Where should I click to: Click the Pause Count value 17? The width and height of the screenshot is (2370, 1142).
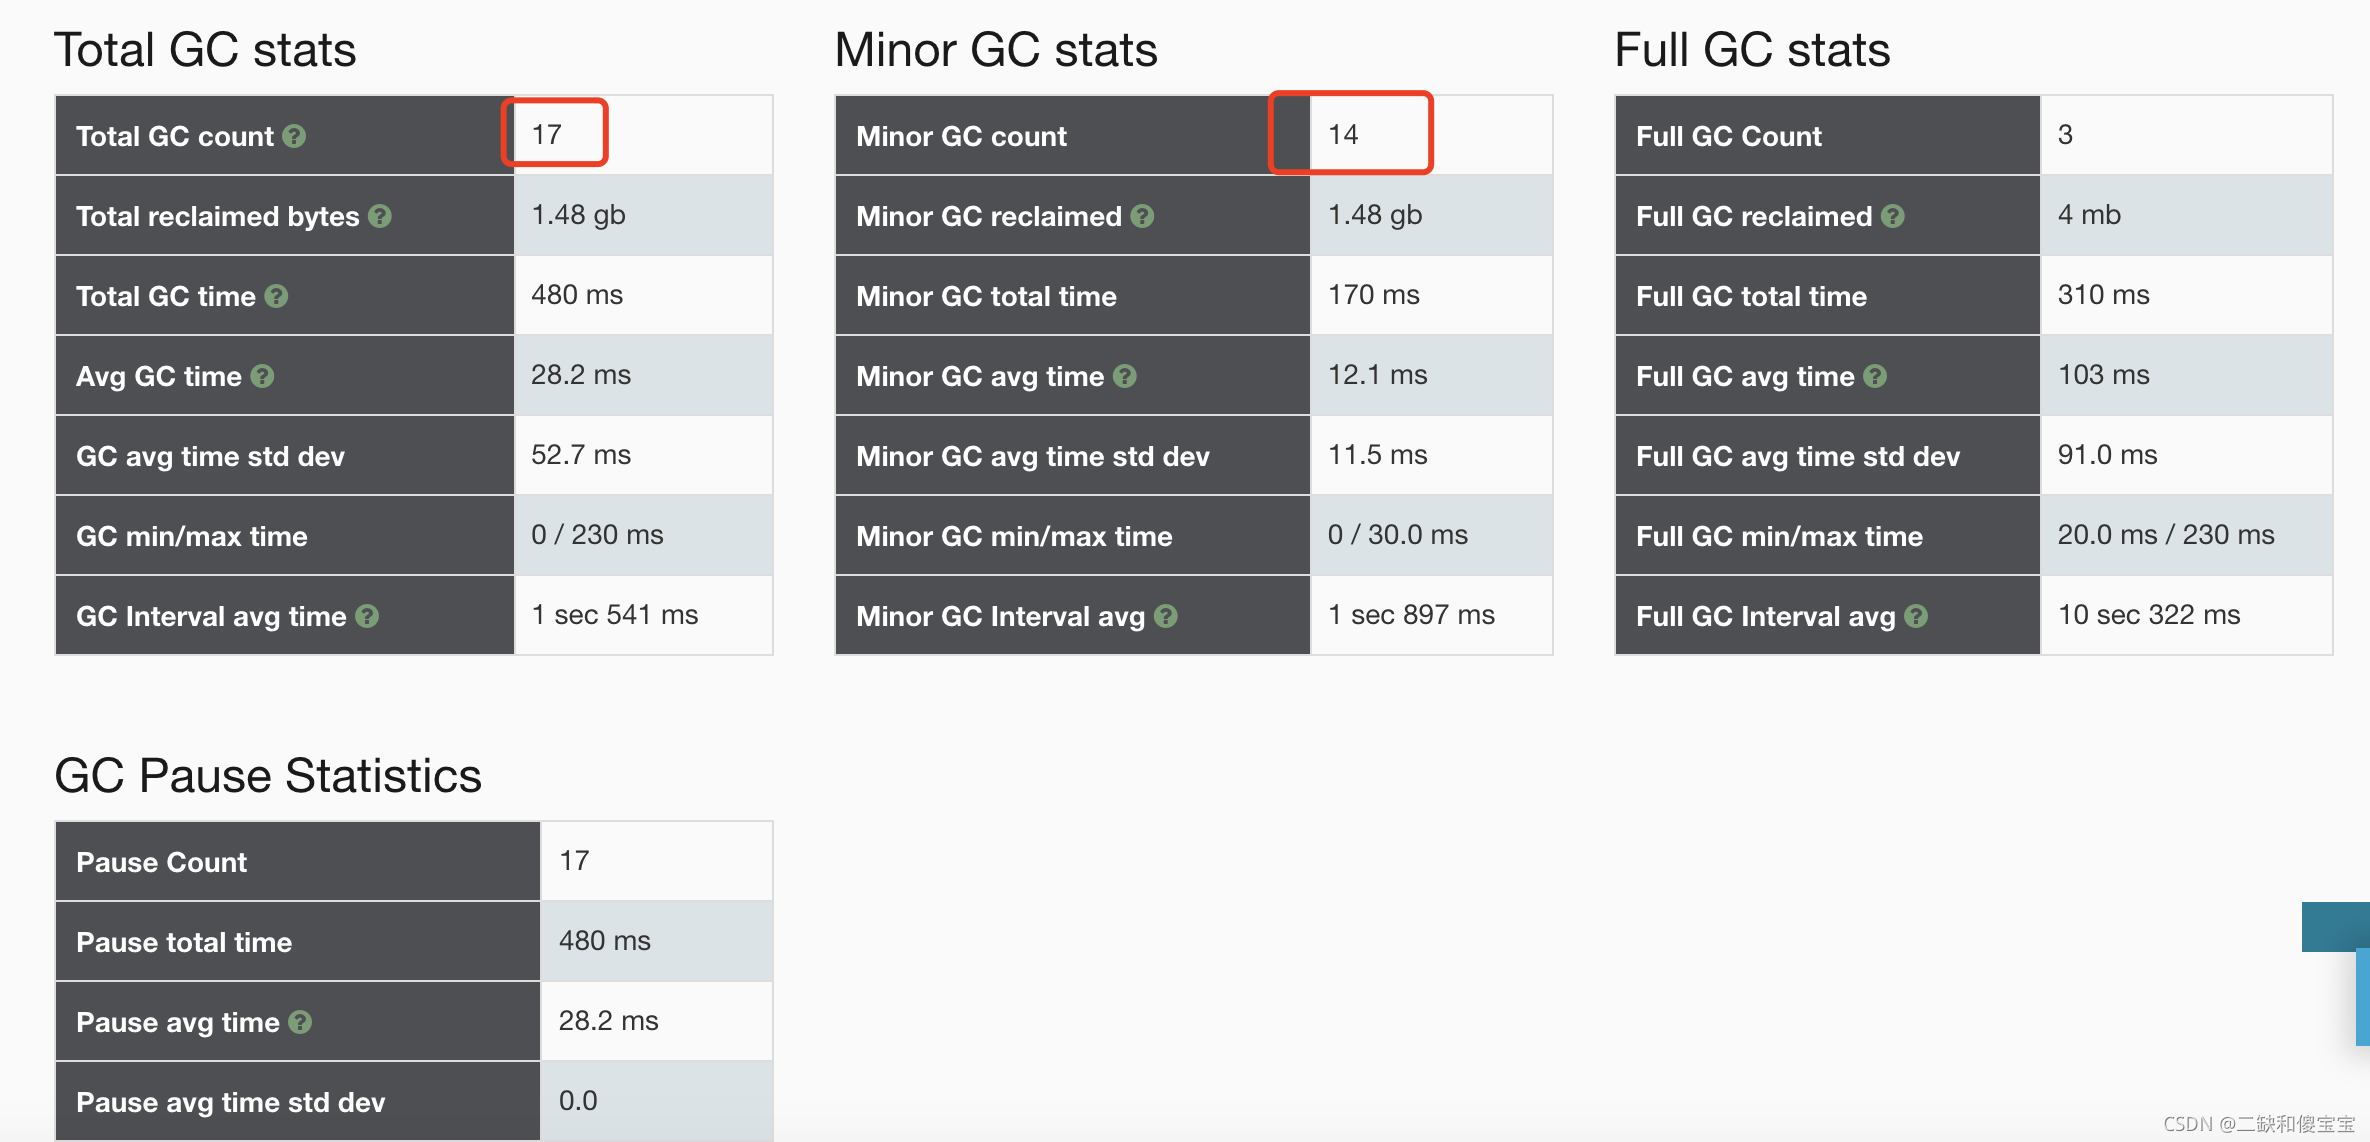[x=574, y=861]
